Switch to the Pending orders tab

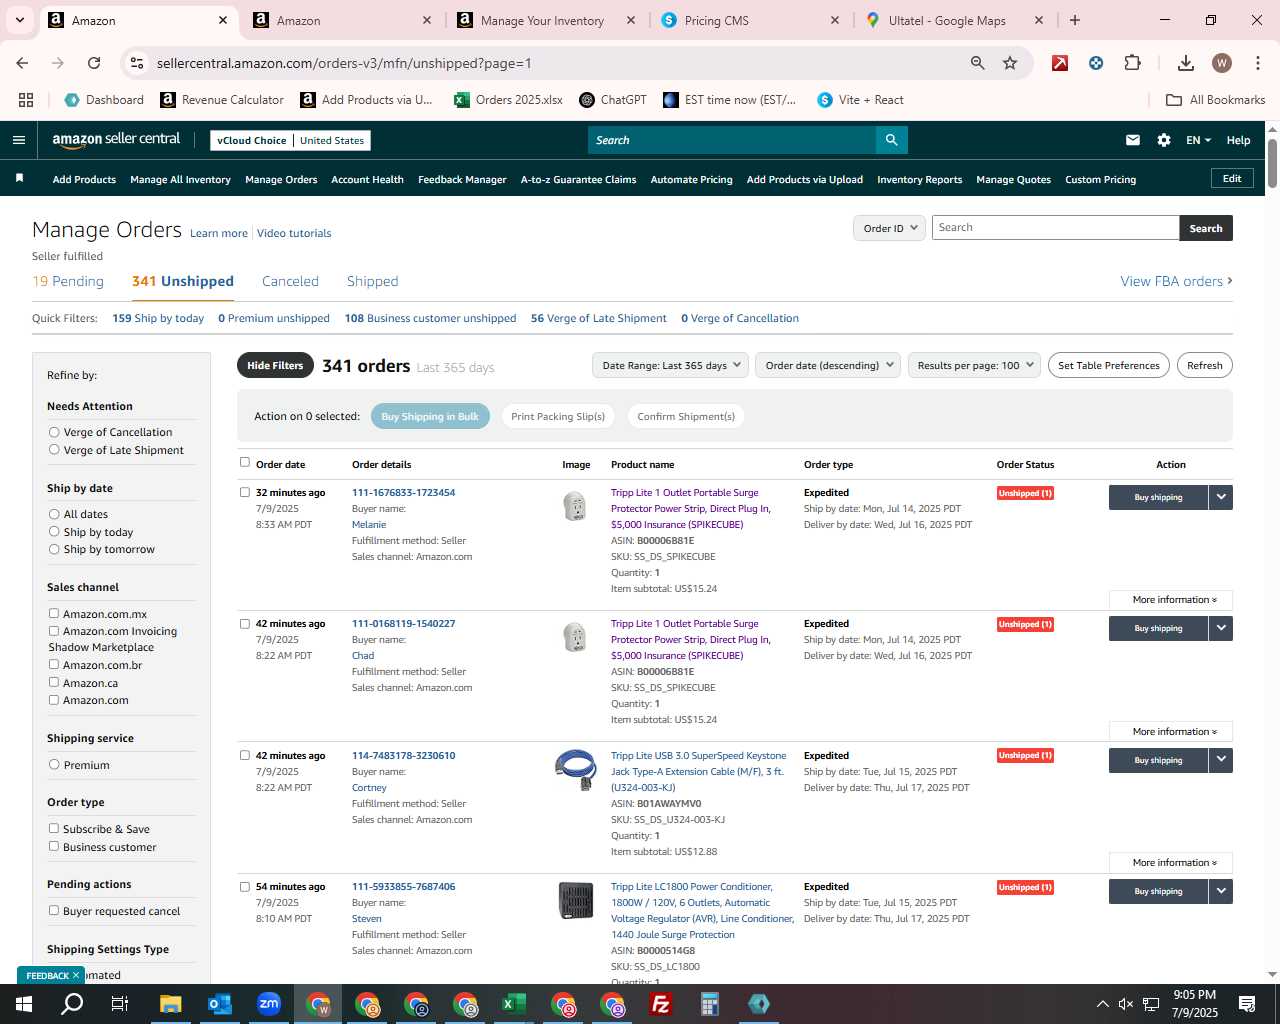[68, 281]
